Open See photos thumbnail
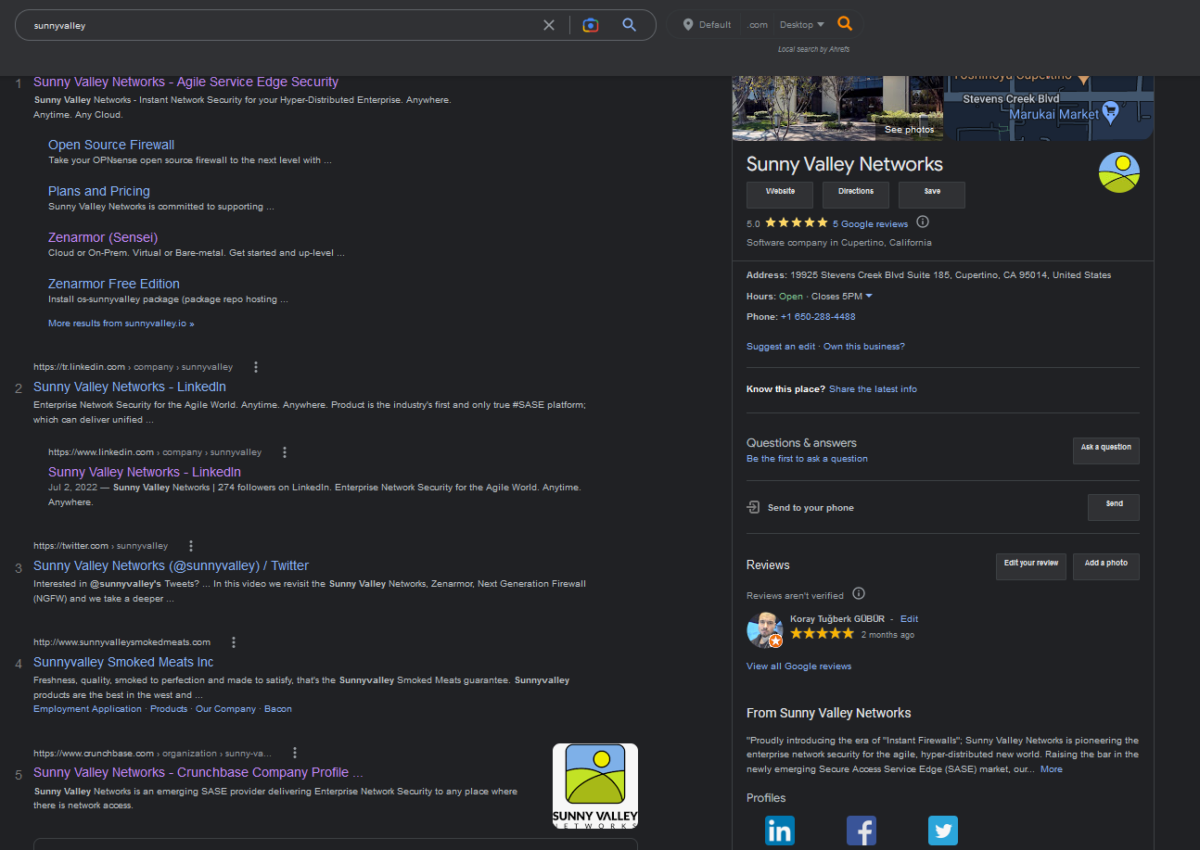This screenshot has height=850, width=1200. pos(838,107)
